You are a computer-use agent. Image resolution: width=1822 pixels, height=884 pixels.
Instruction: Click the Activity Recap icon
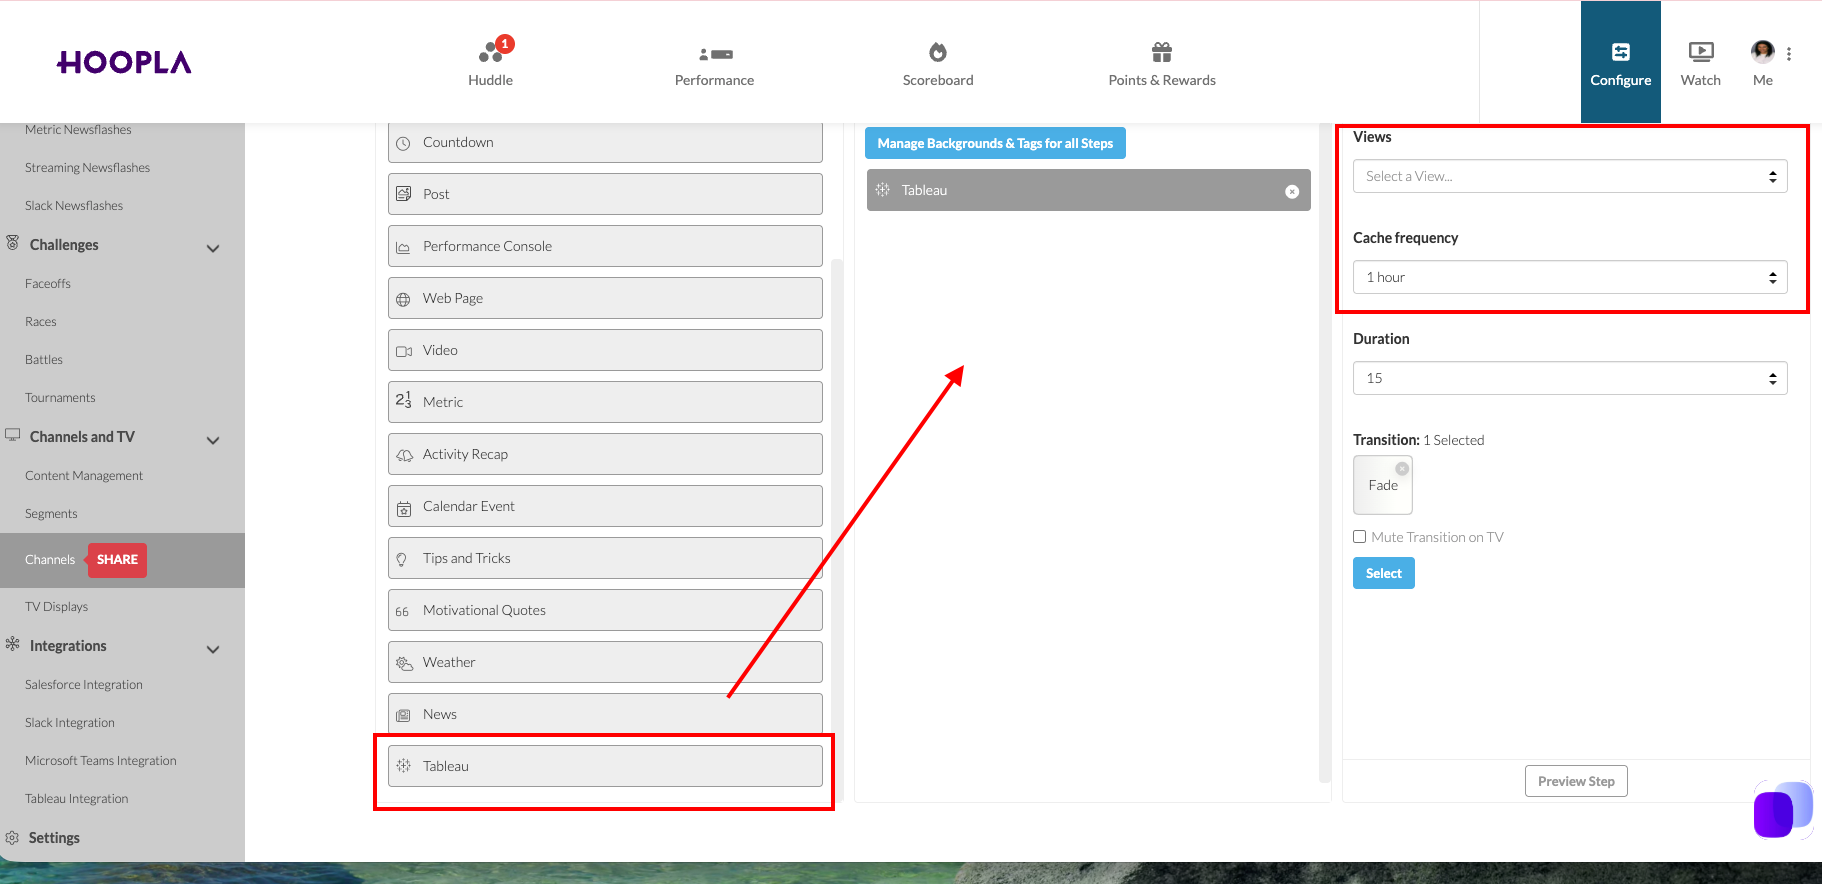[404, 455]
